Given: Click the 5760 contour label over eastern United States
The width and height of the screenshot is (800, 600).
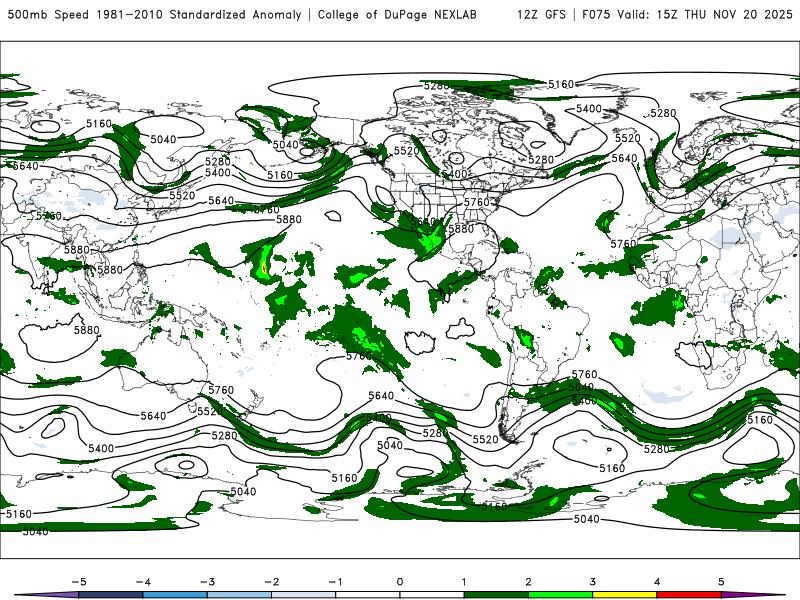Looking at the screenshot, I should (x=477, y=202).
